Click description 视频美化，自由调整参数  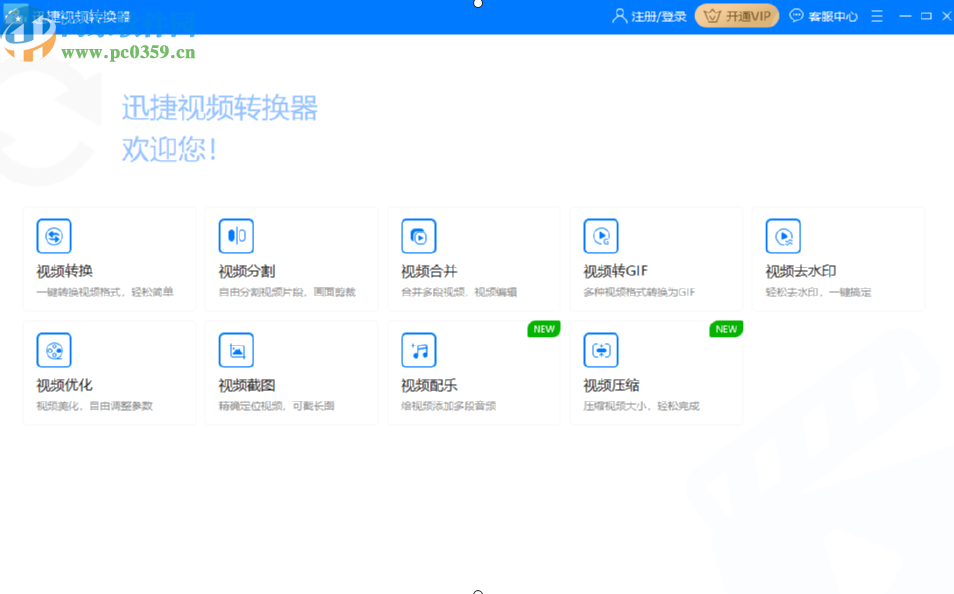(94, 406)
